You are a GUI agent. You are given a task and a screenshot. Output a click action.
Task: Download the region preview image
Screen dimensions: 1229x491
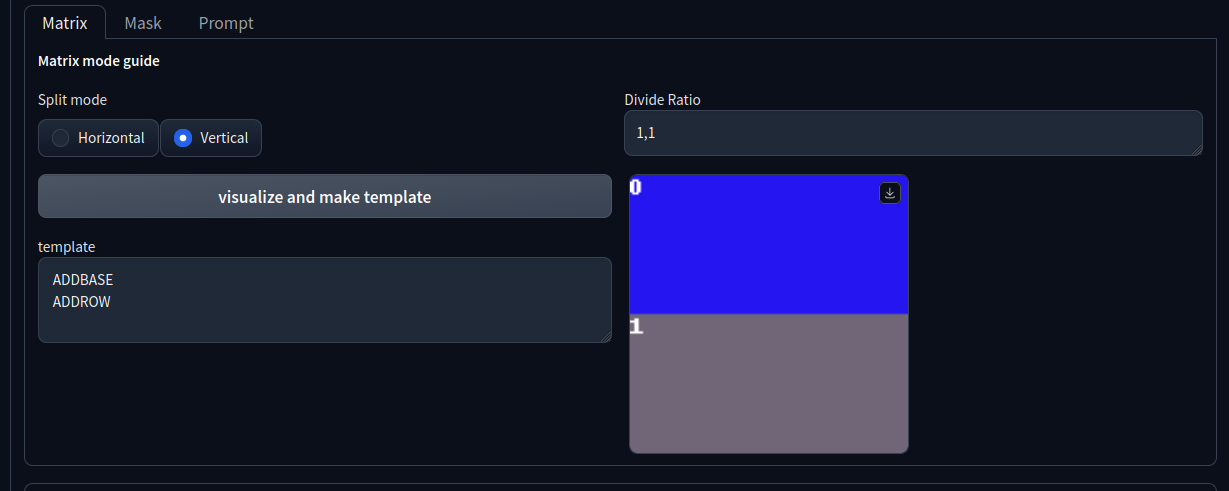point(890,194)
